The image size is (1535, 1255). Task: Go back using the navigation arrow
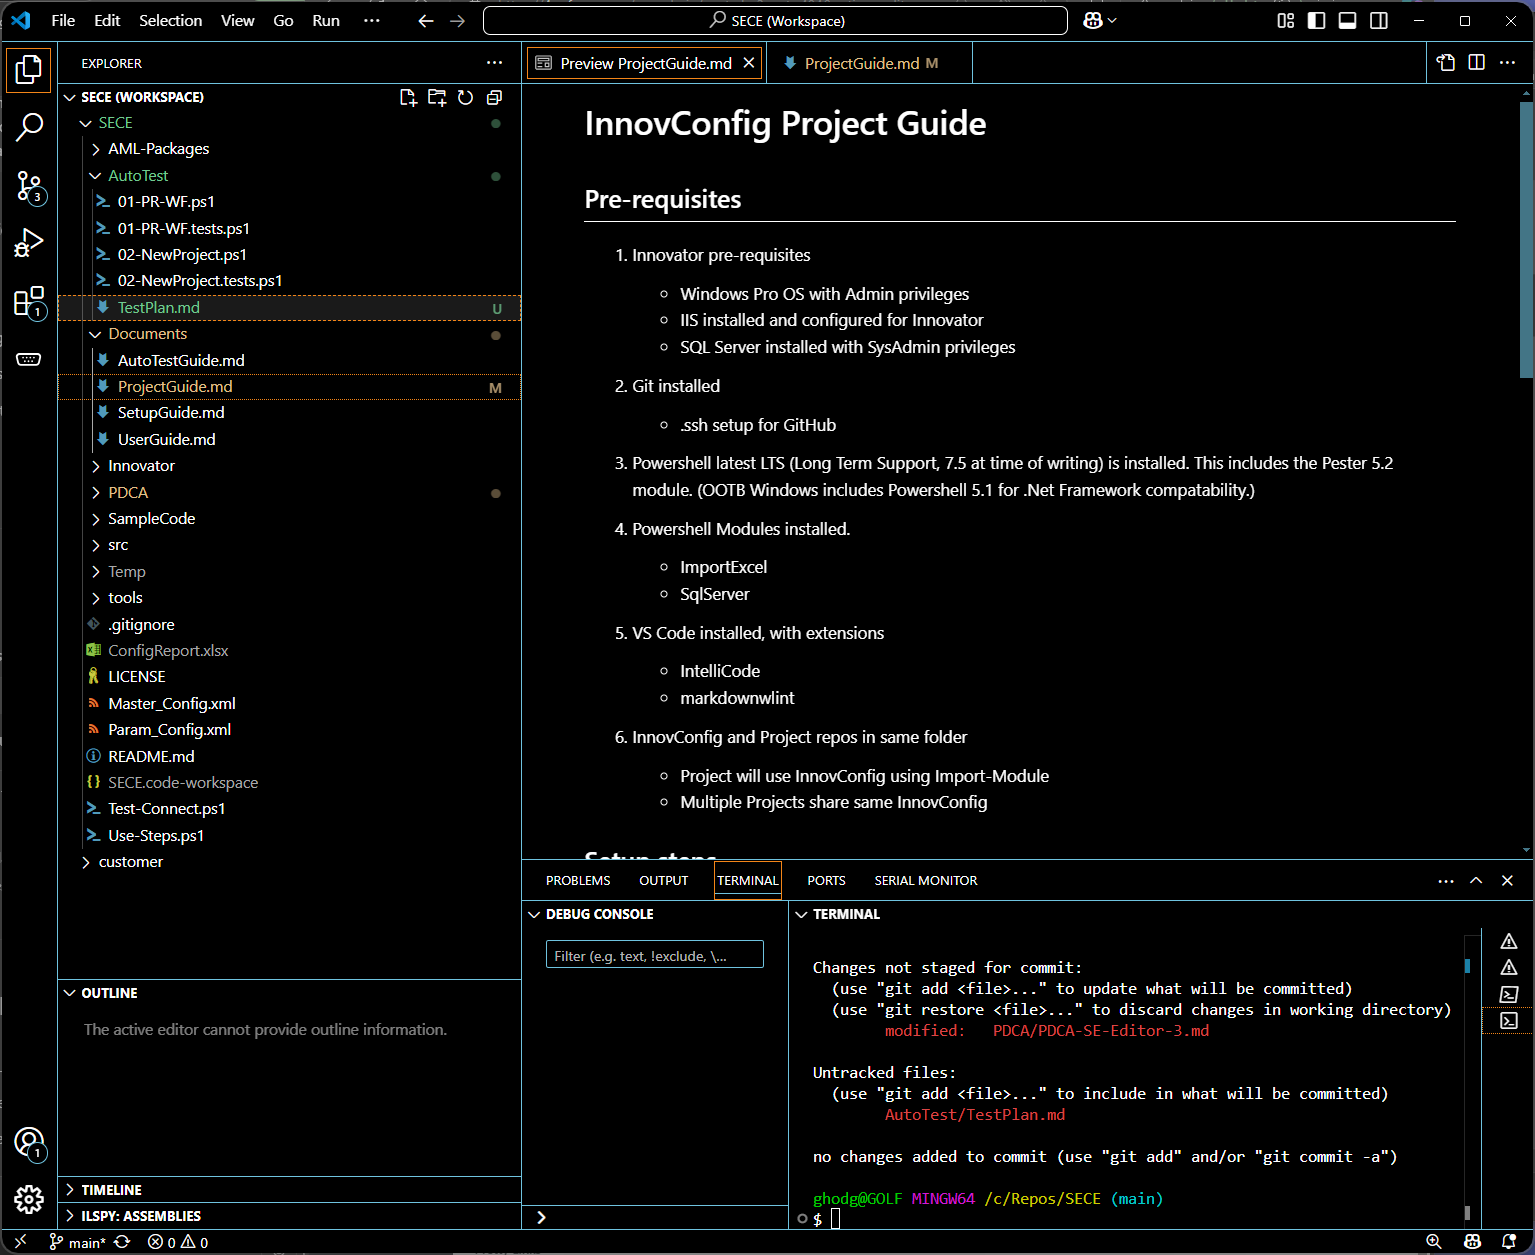426,20
